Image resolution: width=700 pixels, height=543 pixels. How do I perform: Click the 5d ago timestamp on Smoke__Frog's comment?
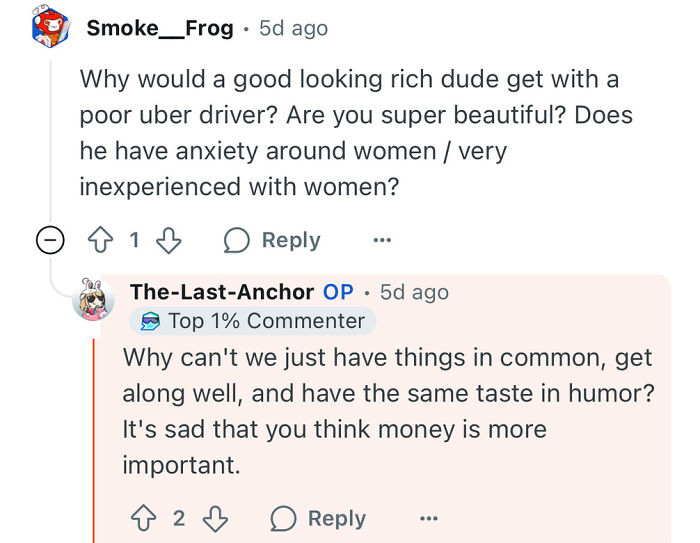(293, 28)
